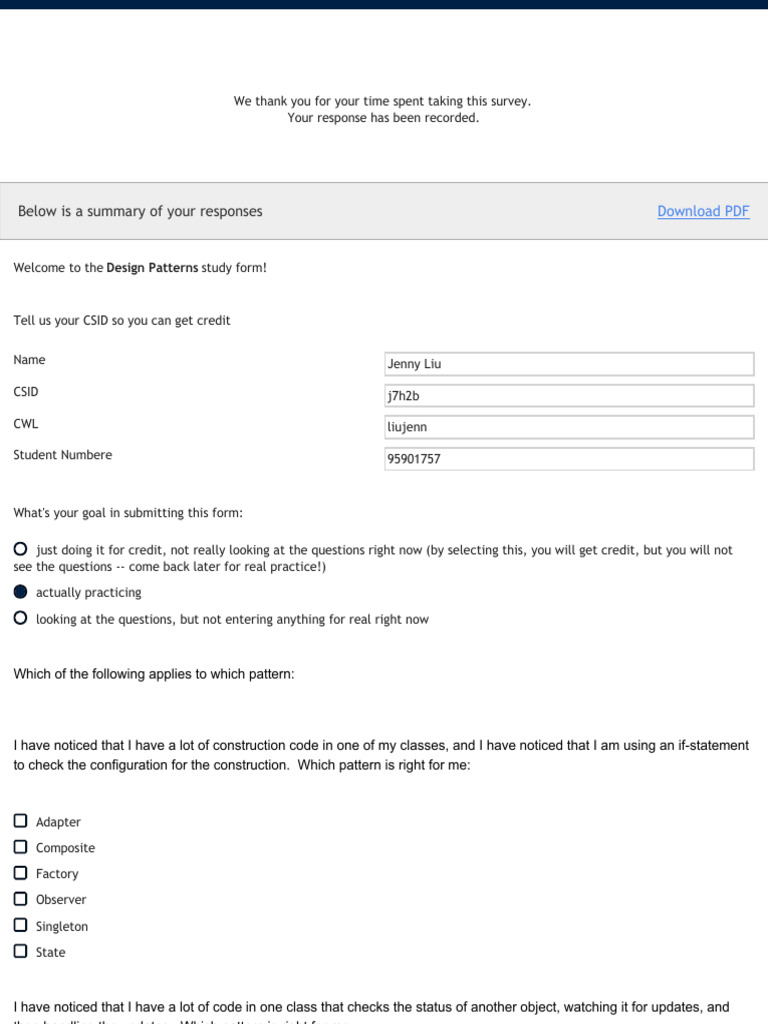768x1024 pixels.
Task: Select 'looking at the questions' radio option
Action: coord(21,619)
